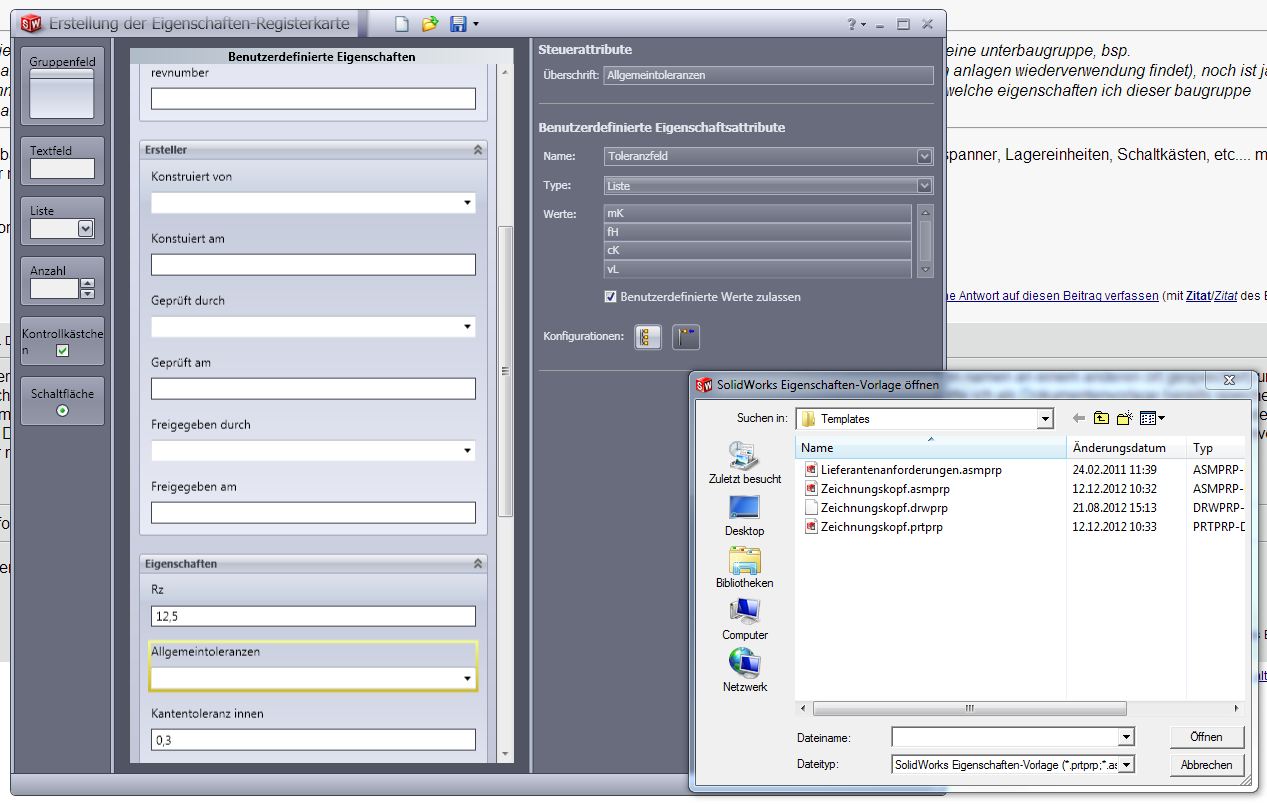Click the 'Kantentoleranz innen' field containing 0,3
Image resolution: width=1267 pixels, height=804 pixels.
[313, 740]
